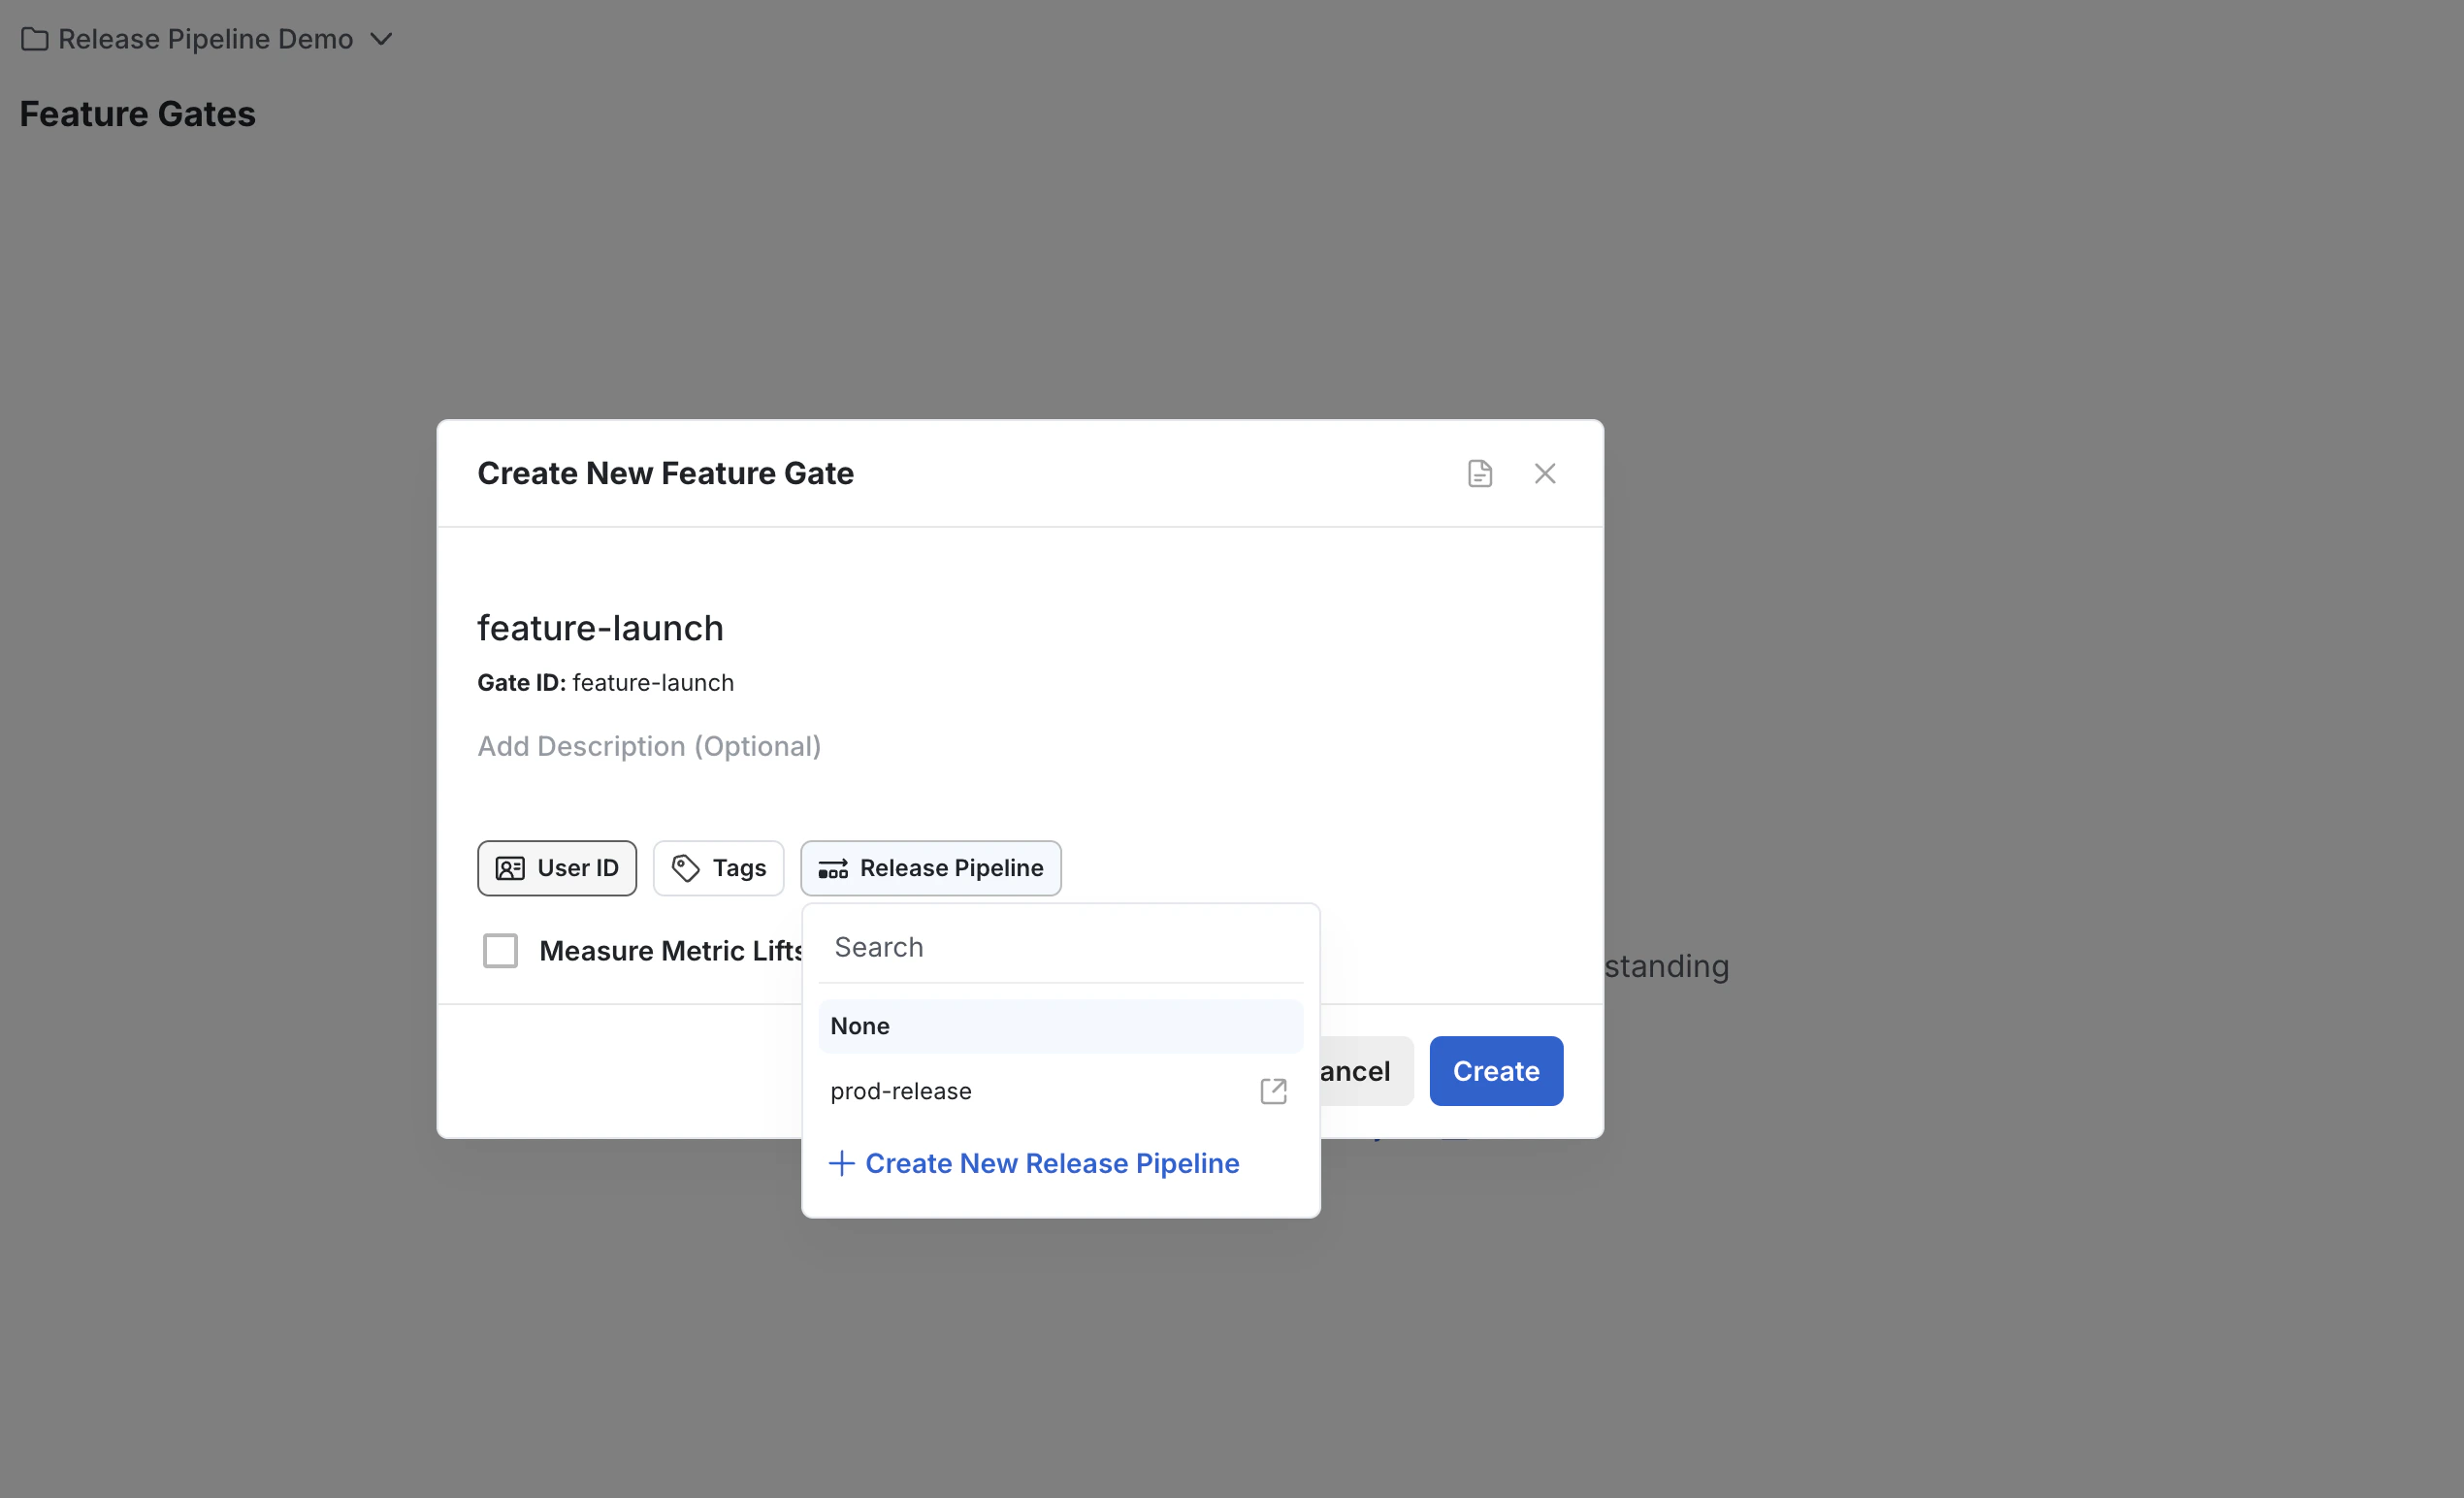Select None in the pipeline list

pyautogui.click(x=1059, y=1026)
